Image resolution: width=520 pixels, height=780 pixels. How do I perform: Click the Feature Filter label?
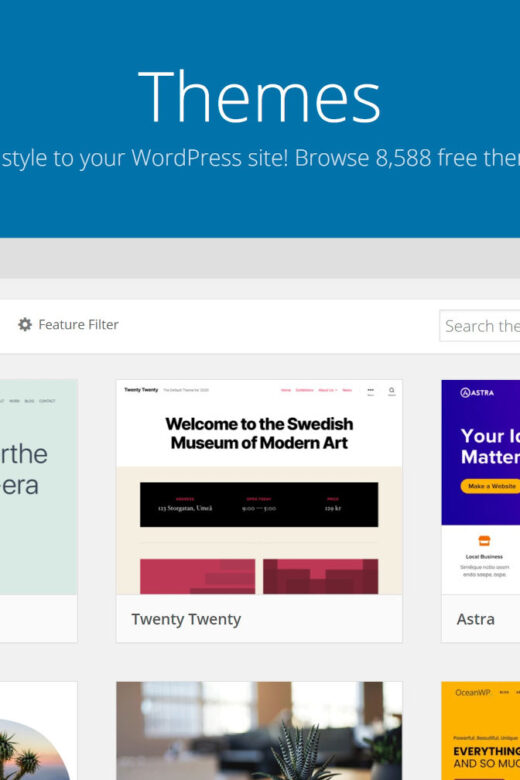[78, 324]
